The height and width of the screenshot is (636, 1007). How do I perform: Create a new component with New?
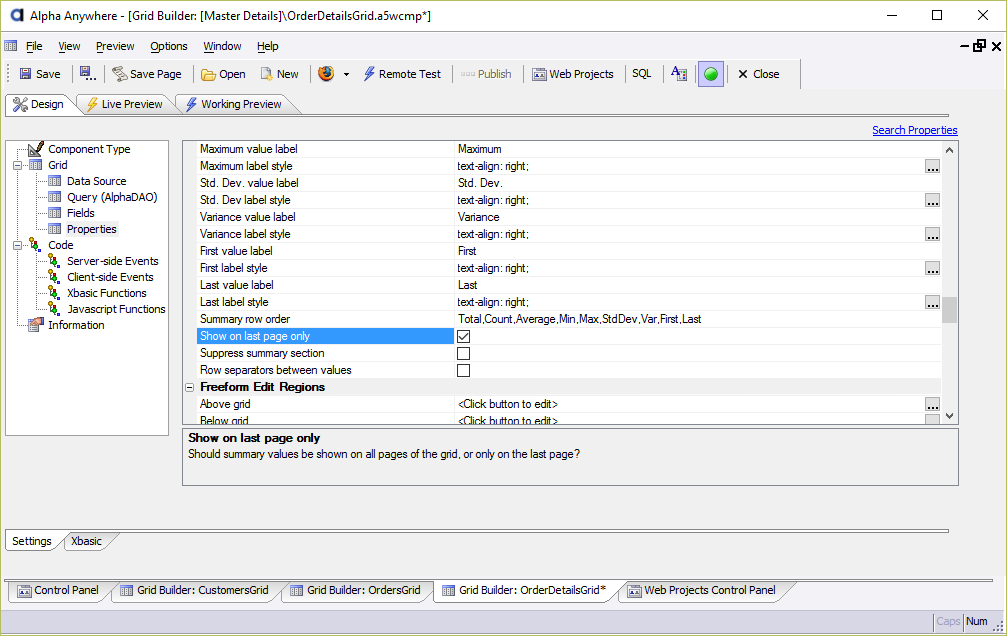(x=279, y=74)
